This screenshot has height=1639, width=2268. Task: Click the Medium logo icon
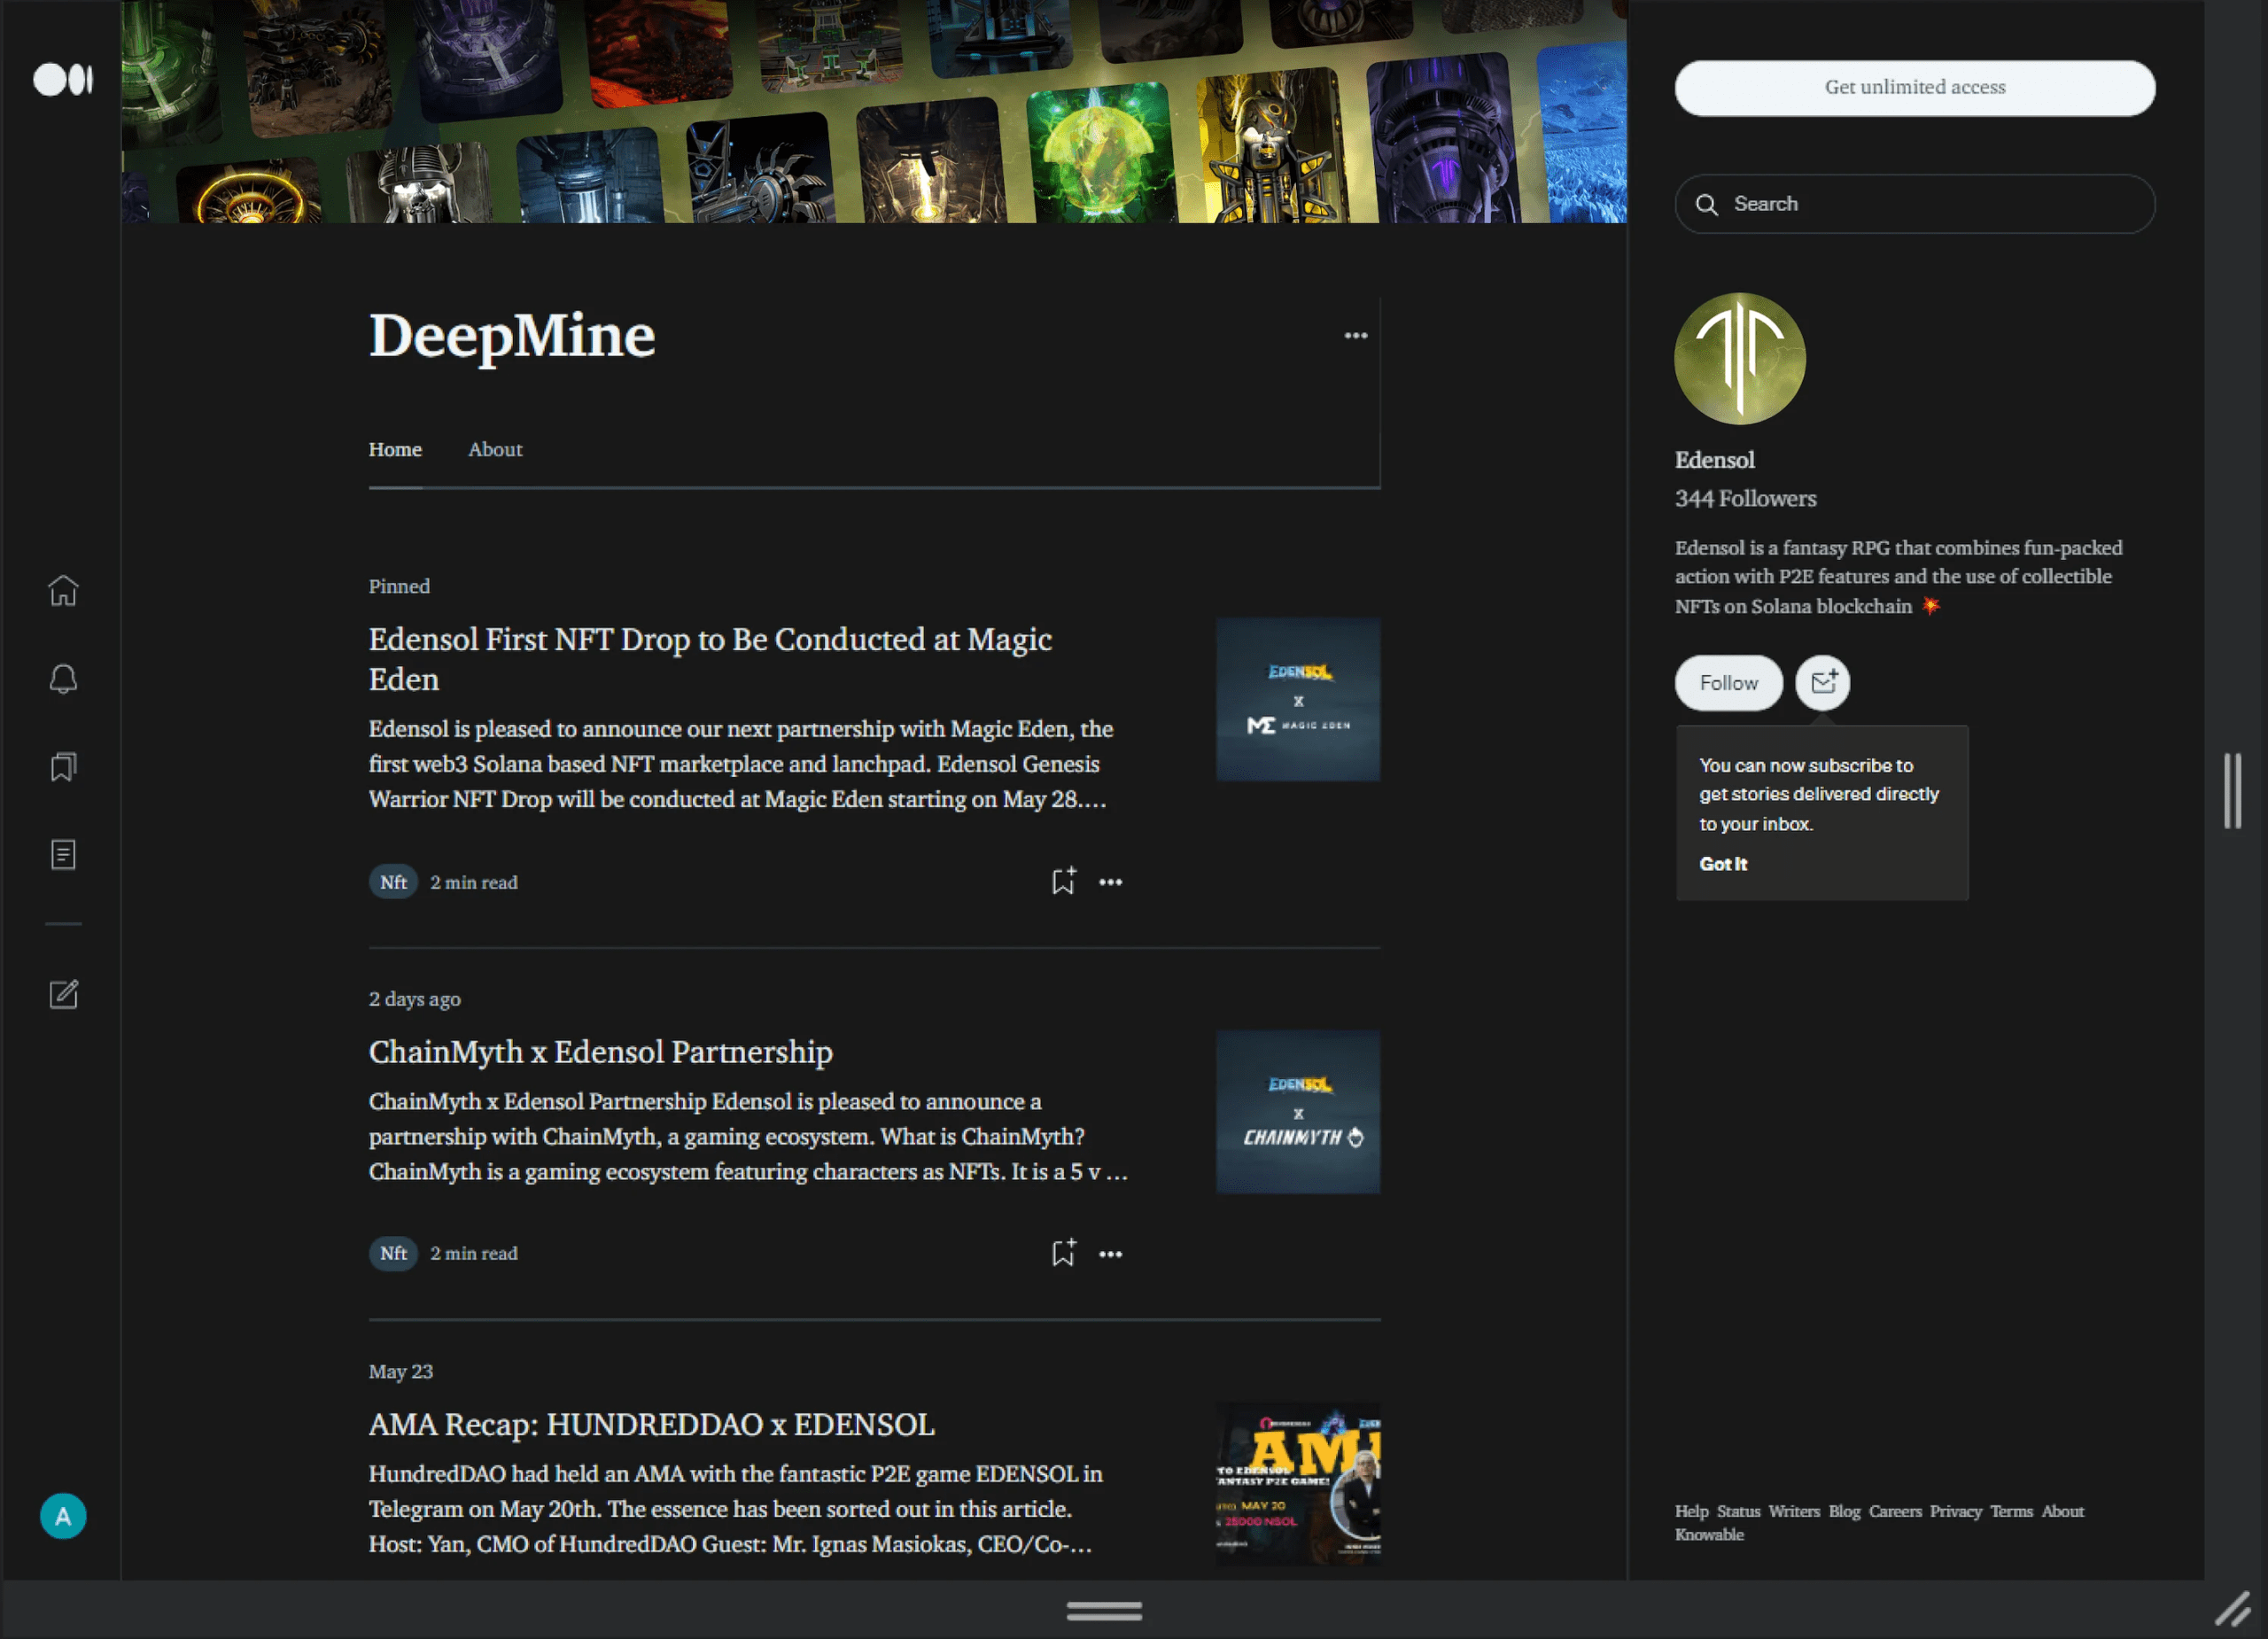[x=63, y=79]
